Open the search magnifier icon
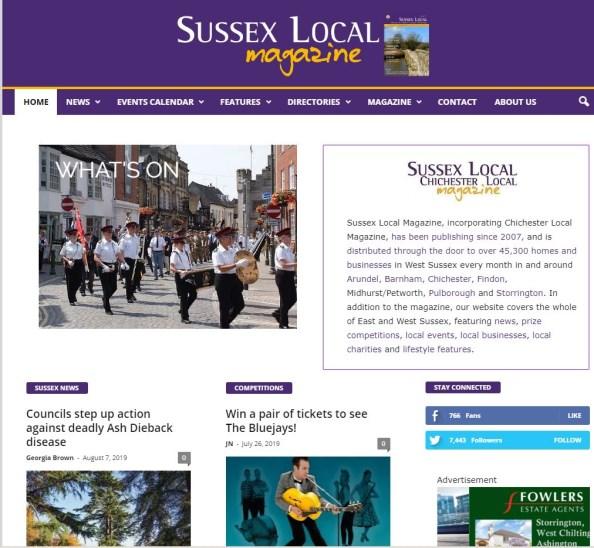Image resolution: width=594 pixels, height=548 pixels. tap(583, 101)
